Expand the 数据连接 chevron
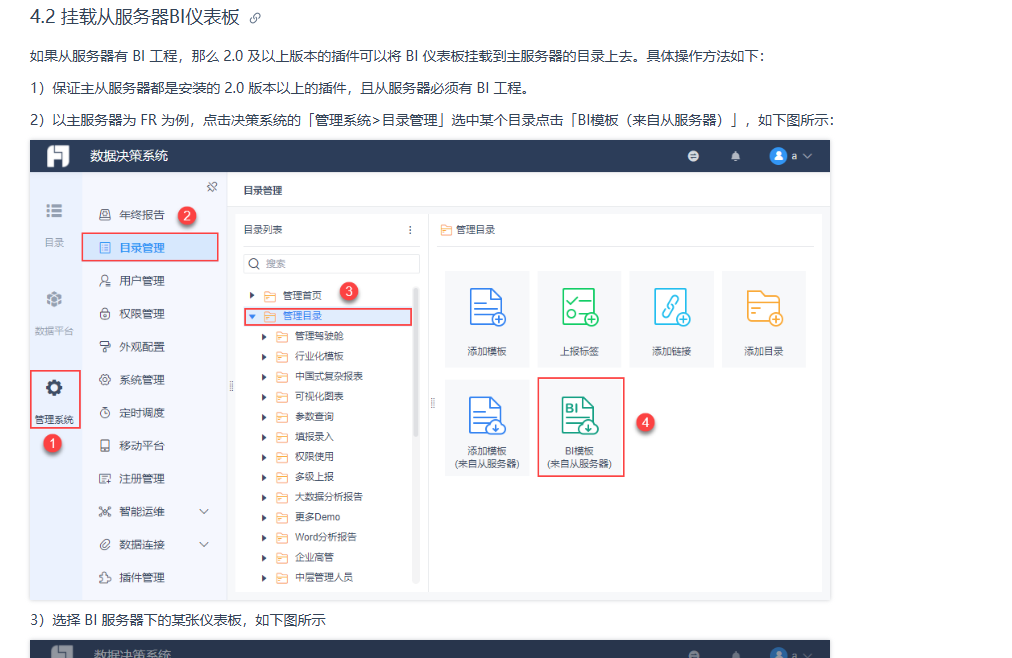This screenshot has height=658, width=1012. coord(204,544)
